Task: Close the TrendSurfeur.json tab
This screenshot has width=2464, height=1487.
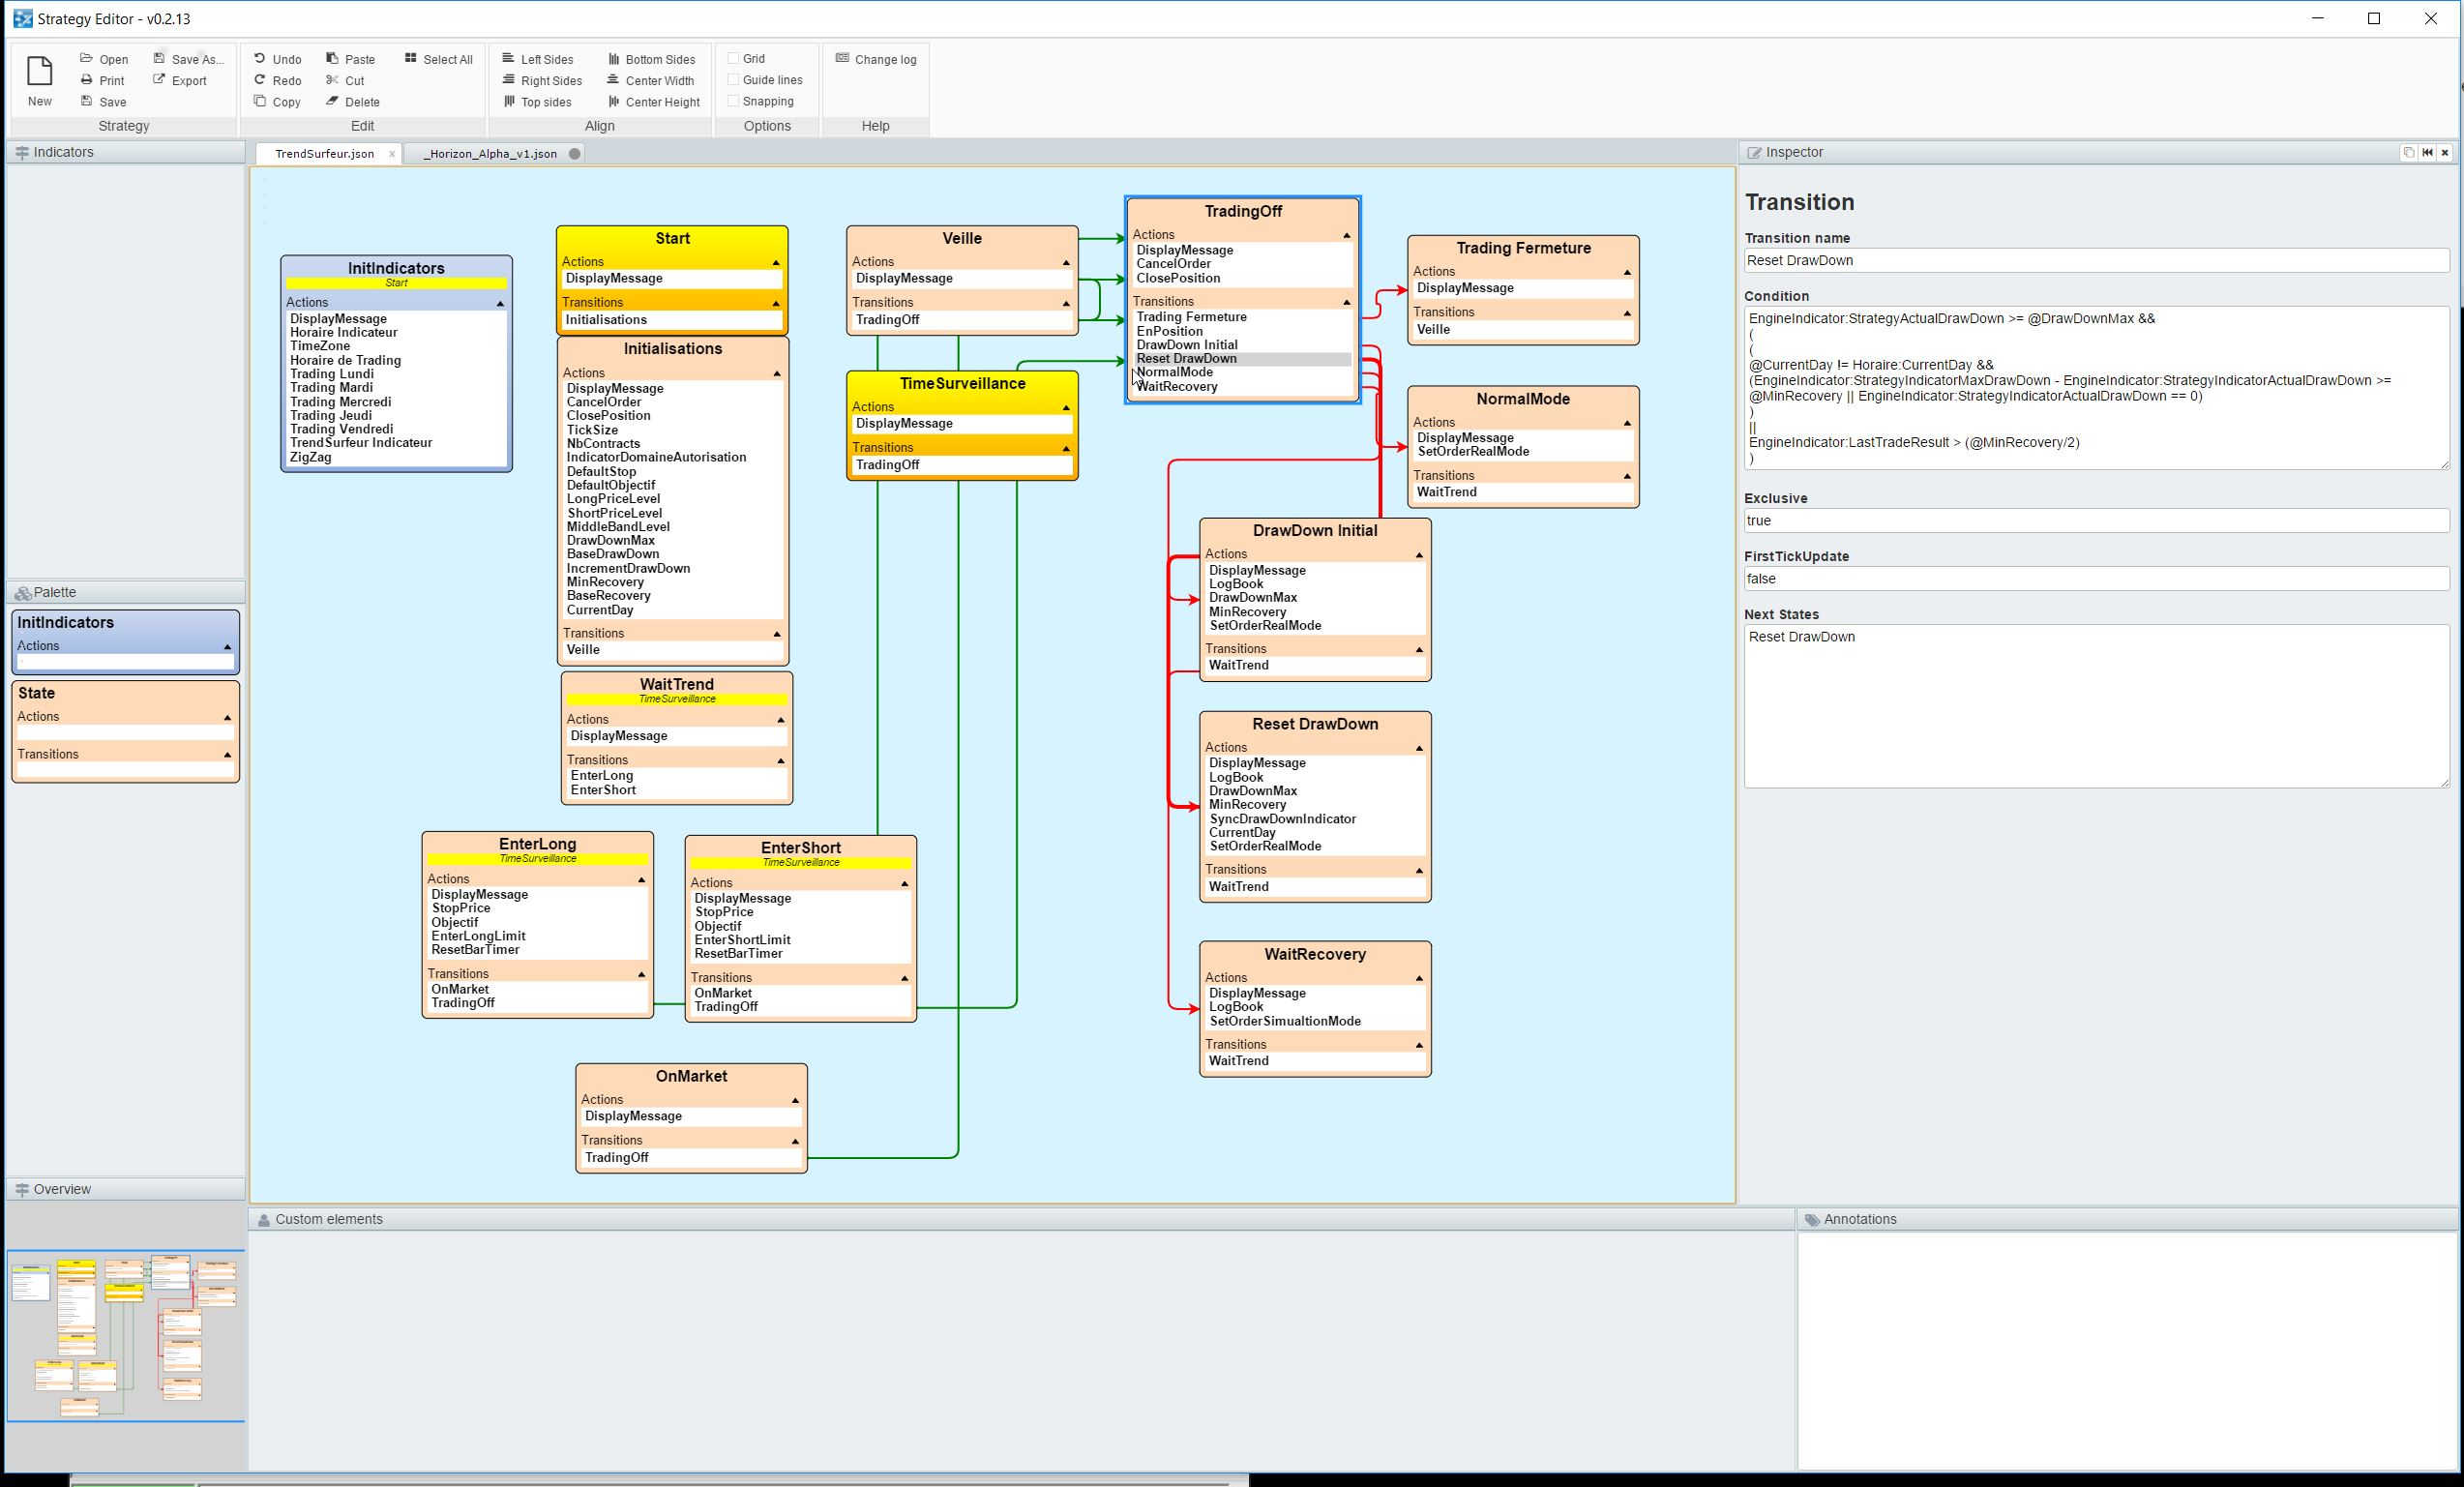Action: 392,154
